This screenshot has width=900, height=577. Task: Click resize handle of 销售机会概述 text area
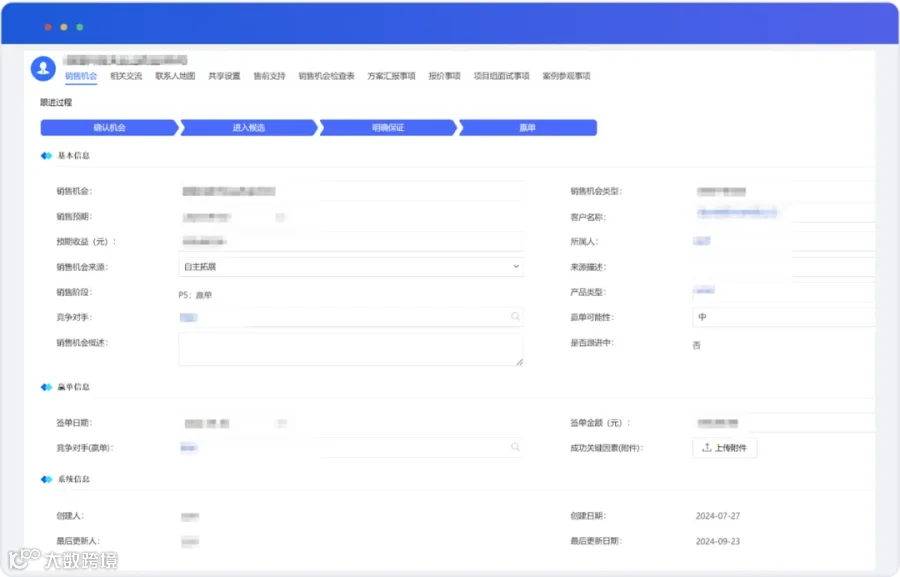(x=519, y=362)
